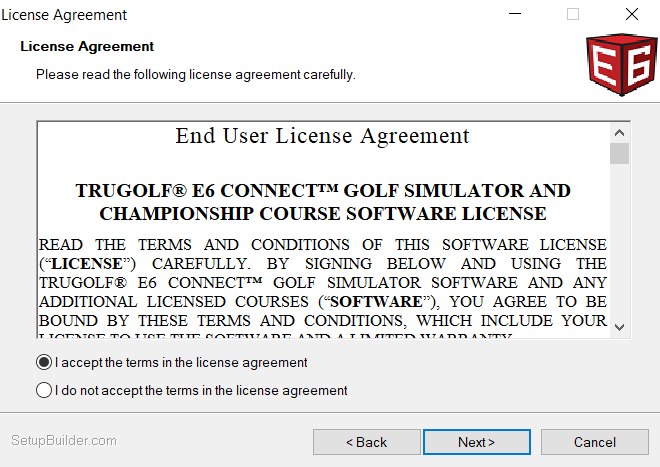Click the license scrollbar thumb

click(619, 153)
